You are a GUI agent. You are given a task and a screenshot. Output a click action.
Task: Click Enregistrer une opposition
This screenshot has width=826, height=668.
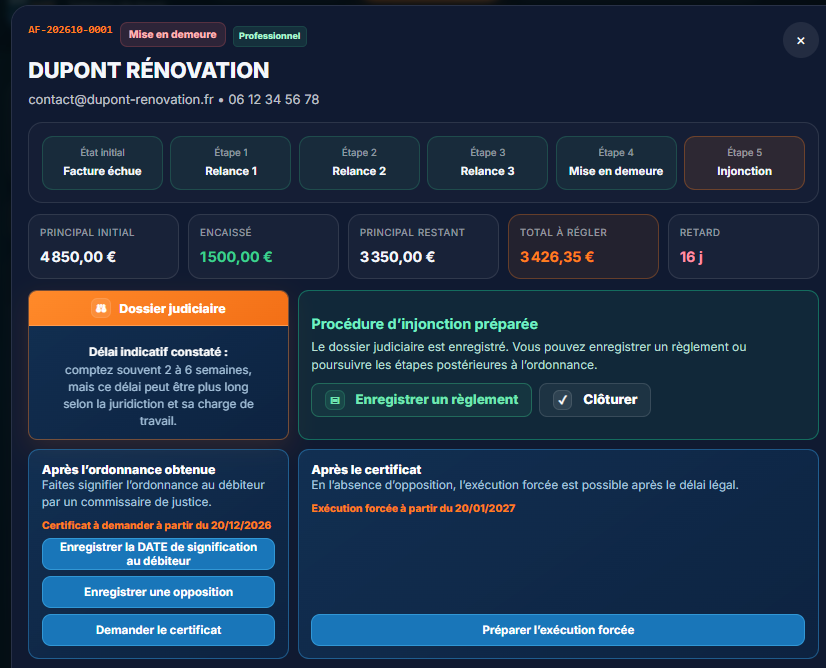point(159,592)
